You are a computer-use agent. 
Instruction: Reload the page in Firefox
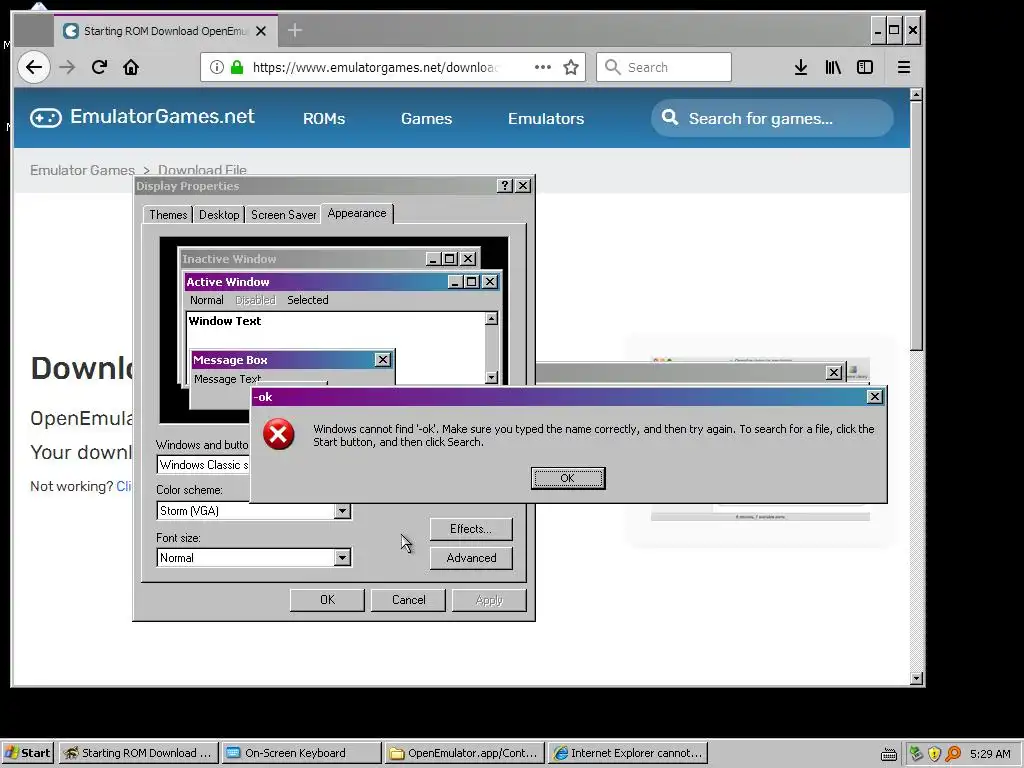click(99, 67)
